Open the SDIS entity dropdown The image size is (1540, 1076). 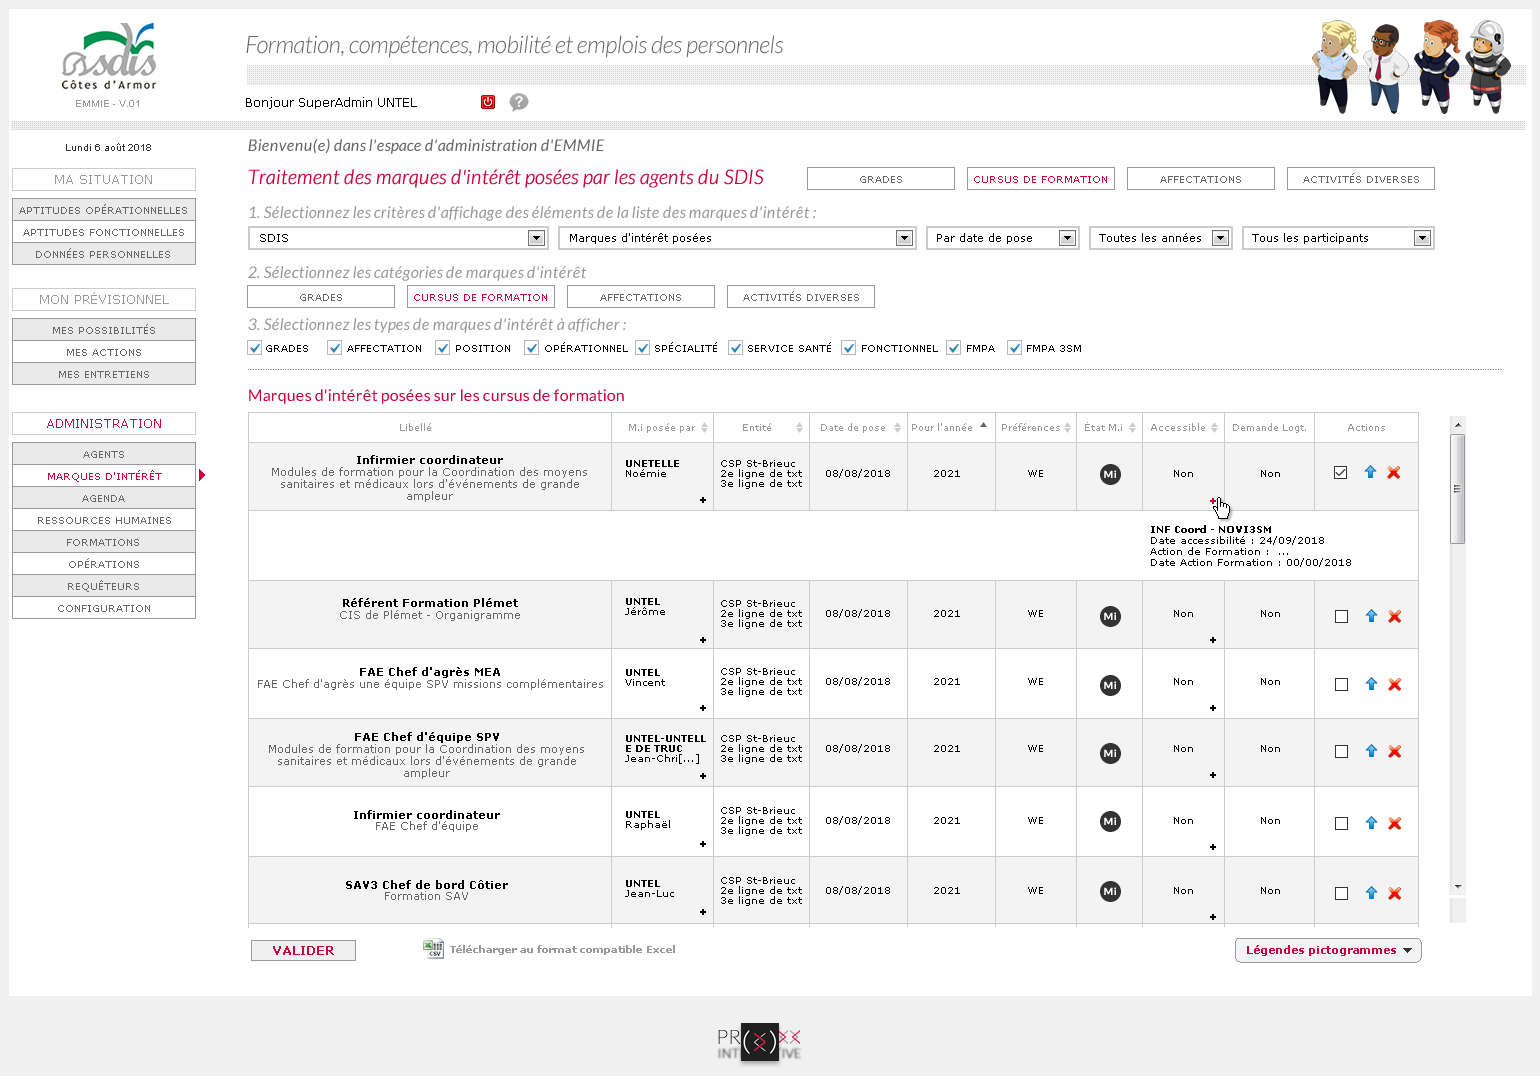tap(397, 238)
